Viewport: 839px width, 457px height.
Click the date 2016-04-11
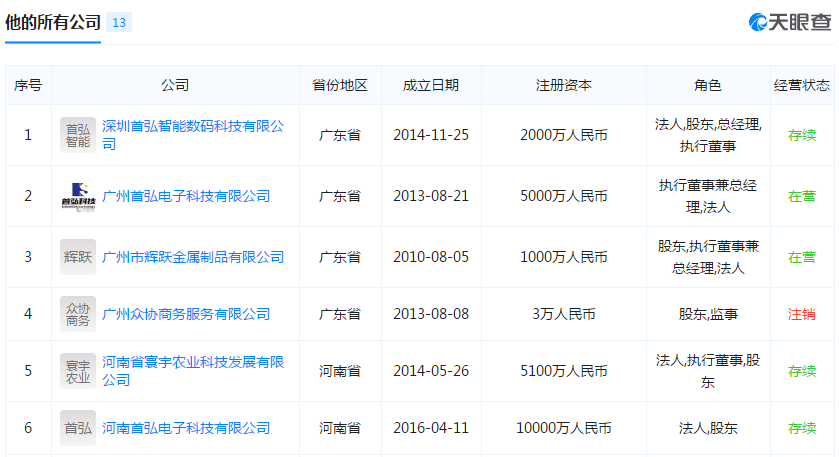tap(431, 428)
